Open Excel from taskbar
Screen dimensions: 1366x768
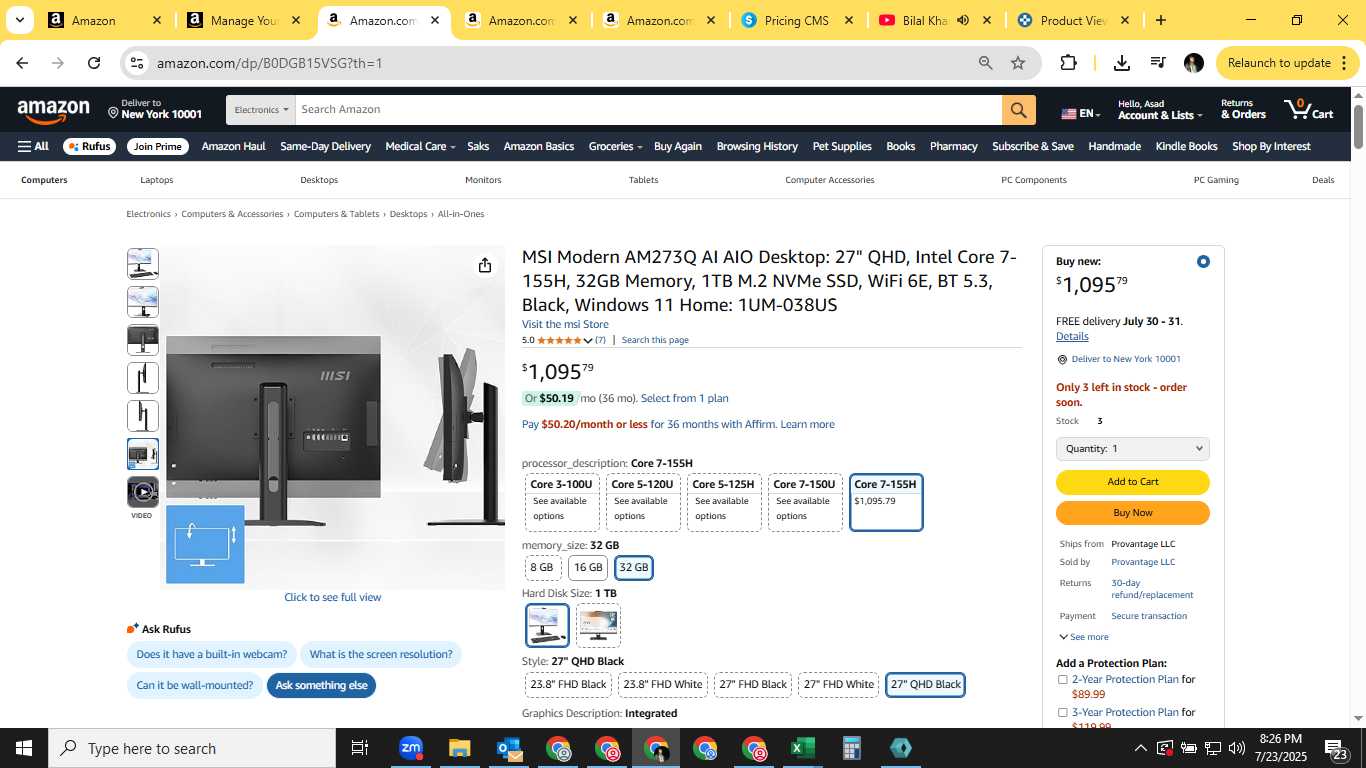click(802, 748)
